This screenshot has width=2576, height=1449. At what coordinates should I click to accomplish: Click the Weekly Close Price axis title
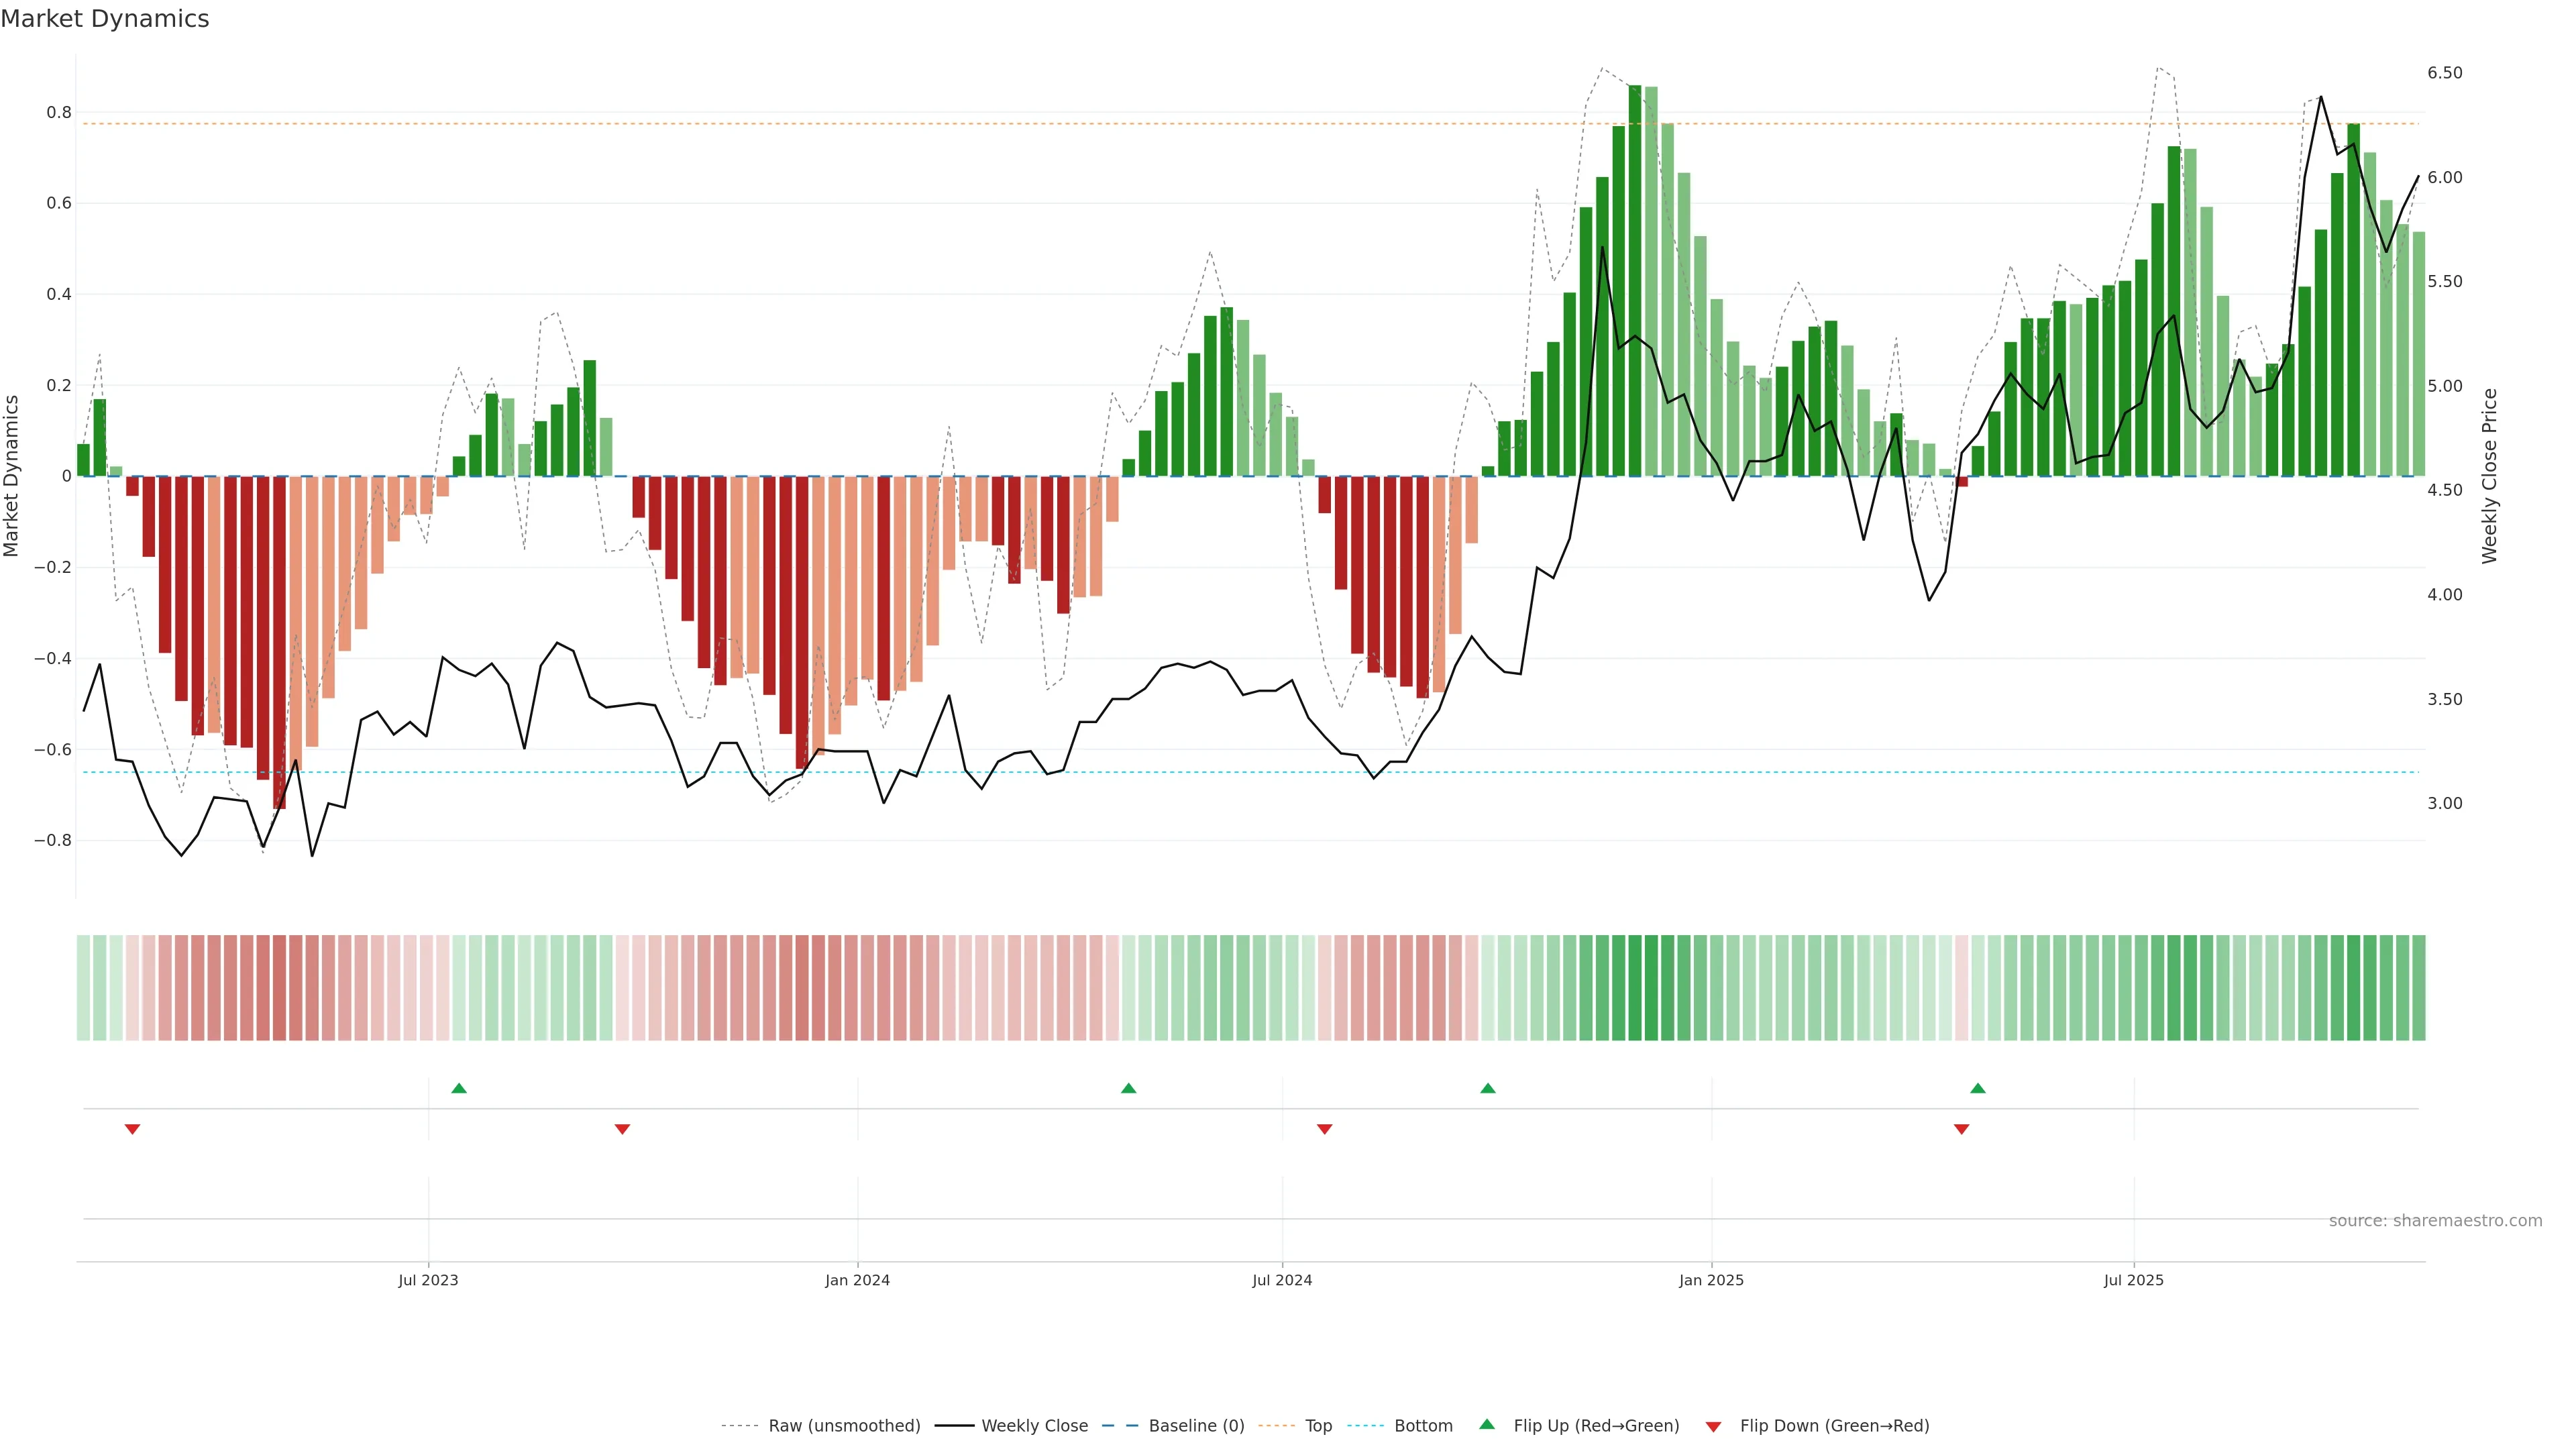point(2489,476)
